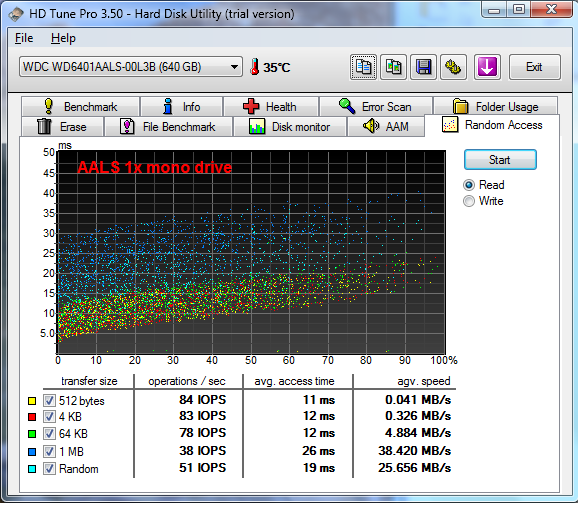Uncheck the Random transfer size checkbox
The image size is (578, 505).
click(49, 469)
